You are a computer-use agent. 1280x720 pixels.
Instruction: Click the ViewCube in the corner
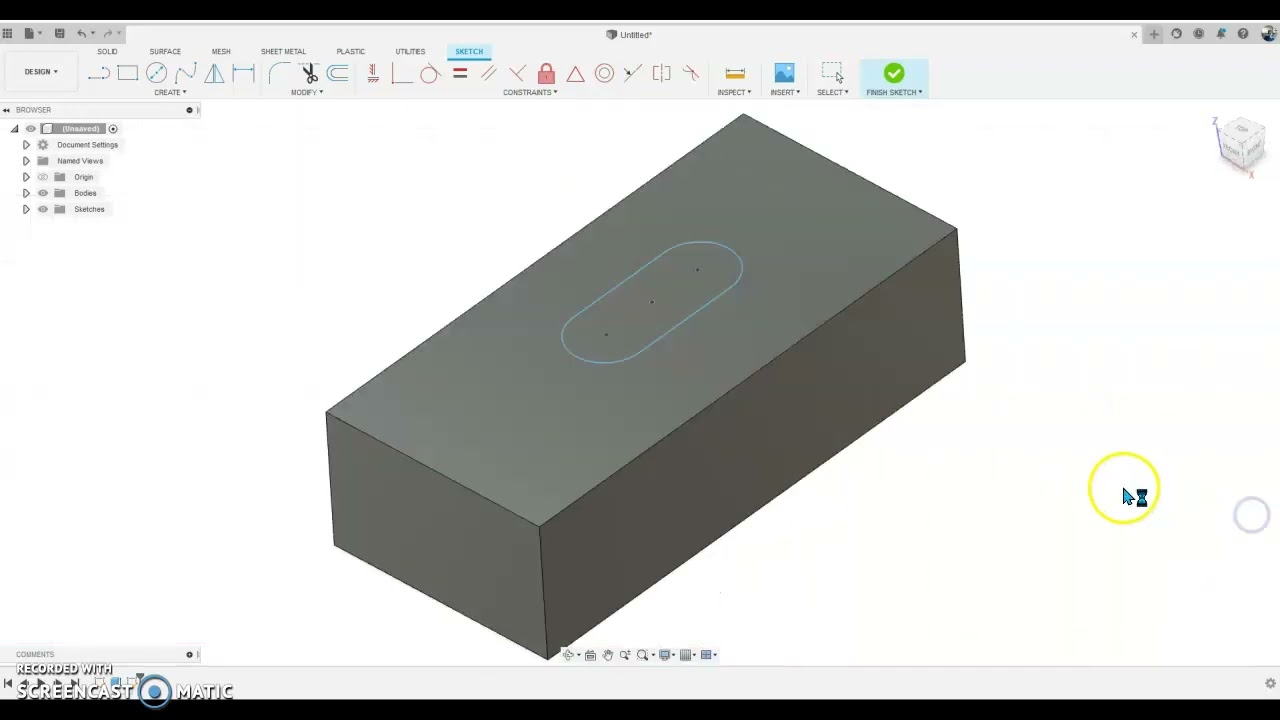pyautogui.click(x=1241, y=143)
